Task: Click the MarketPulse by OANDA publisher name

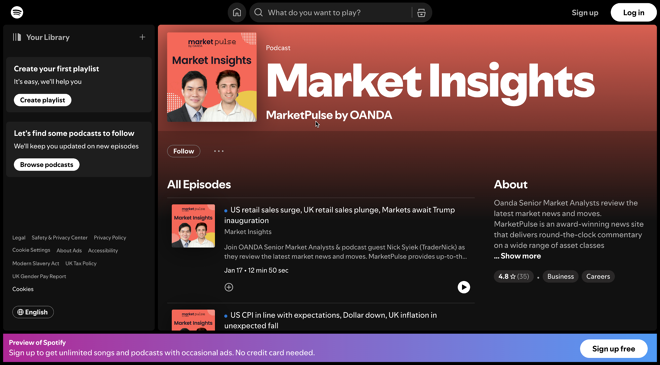Action: (329, 115)
